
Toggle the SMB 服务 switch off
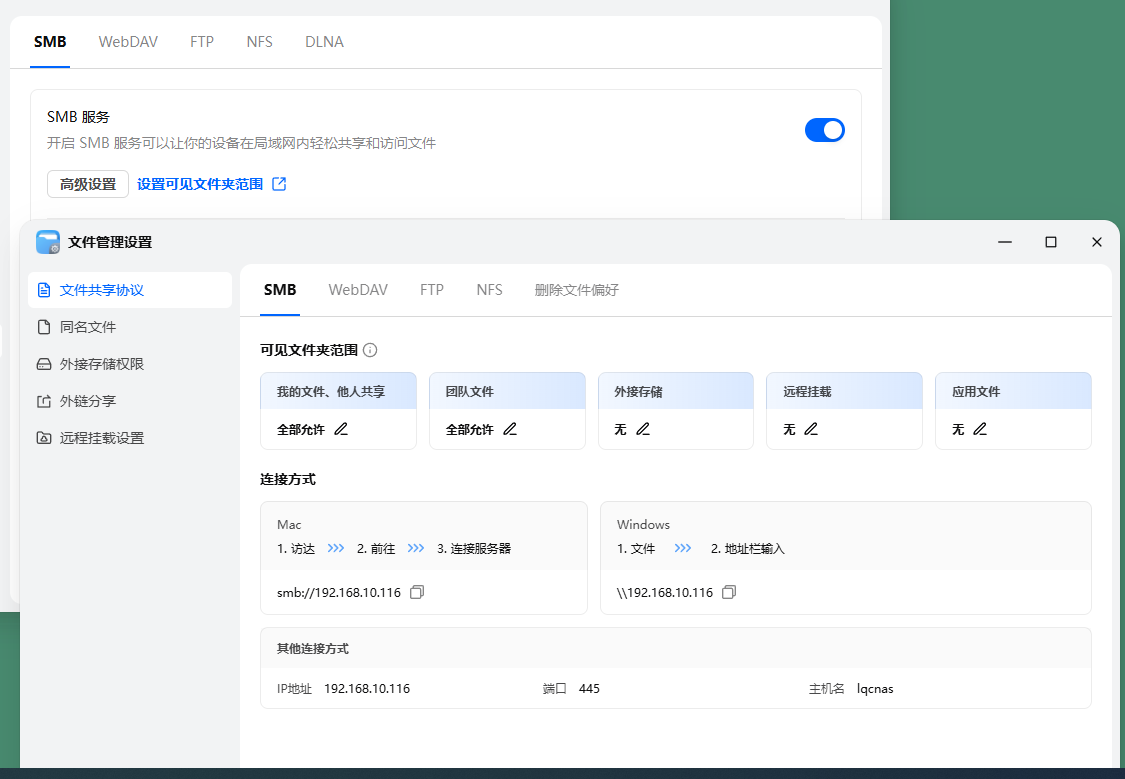pos(824,130)
